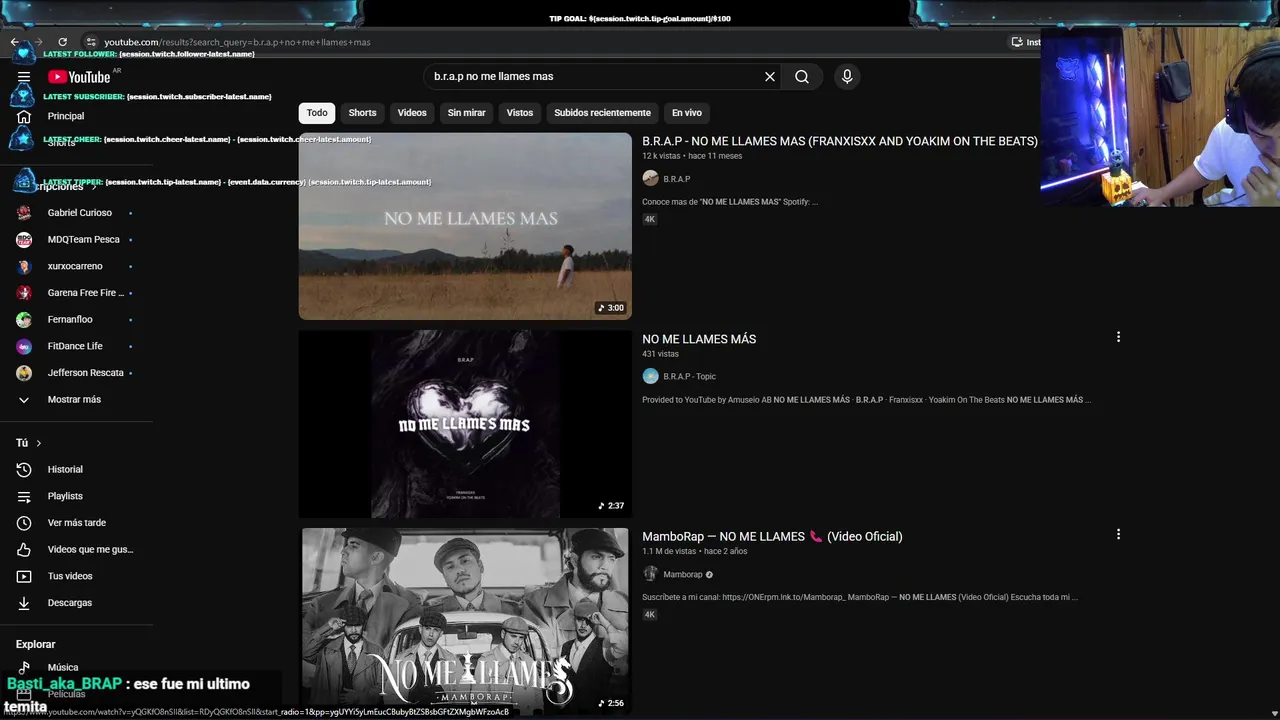Viewport: 1280px width, 720px height.
Task: Open the YouTube hamburger guide menu
Action: [24, 77]
